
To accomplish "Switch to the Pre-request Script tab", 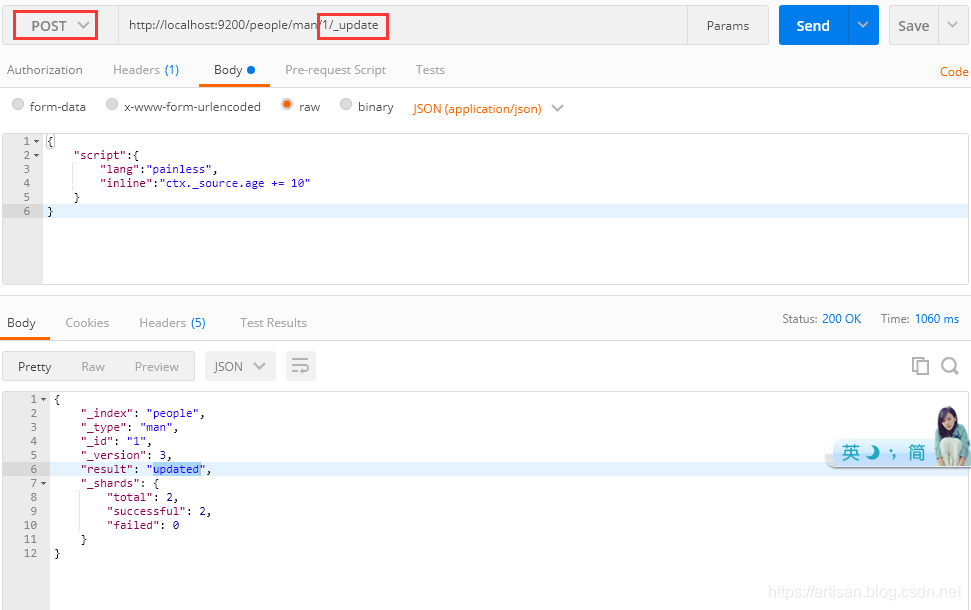I will pyautogui.click(x=335, y=70).
